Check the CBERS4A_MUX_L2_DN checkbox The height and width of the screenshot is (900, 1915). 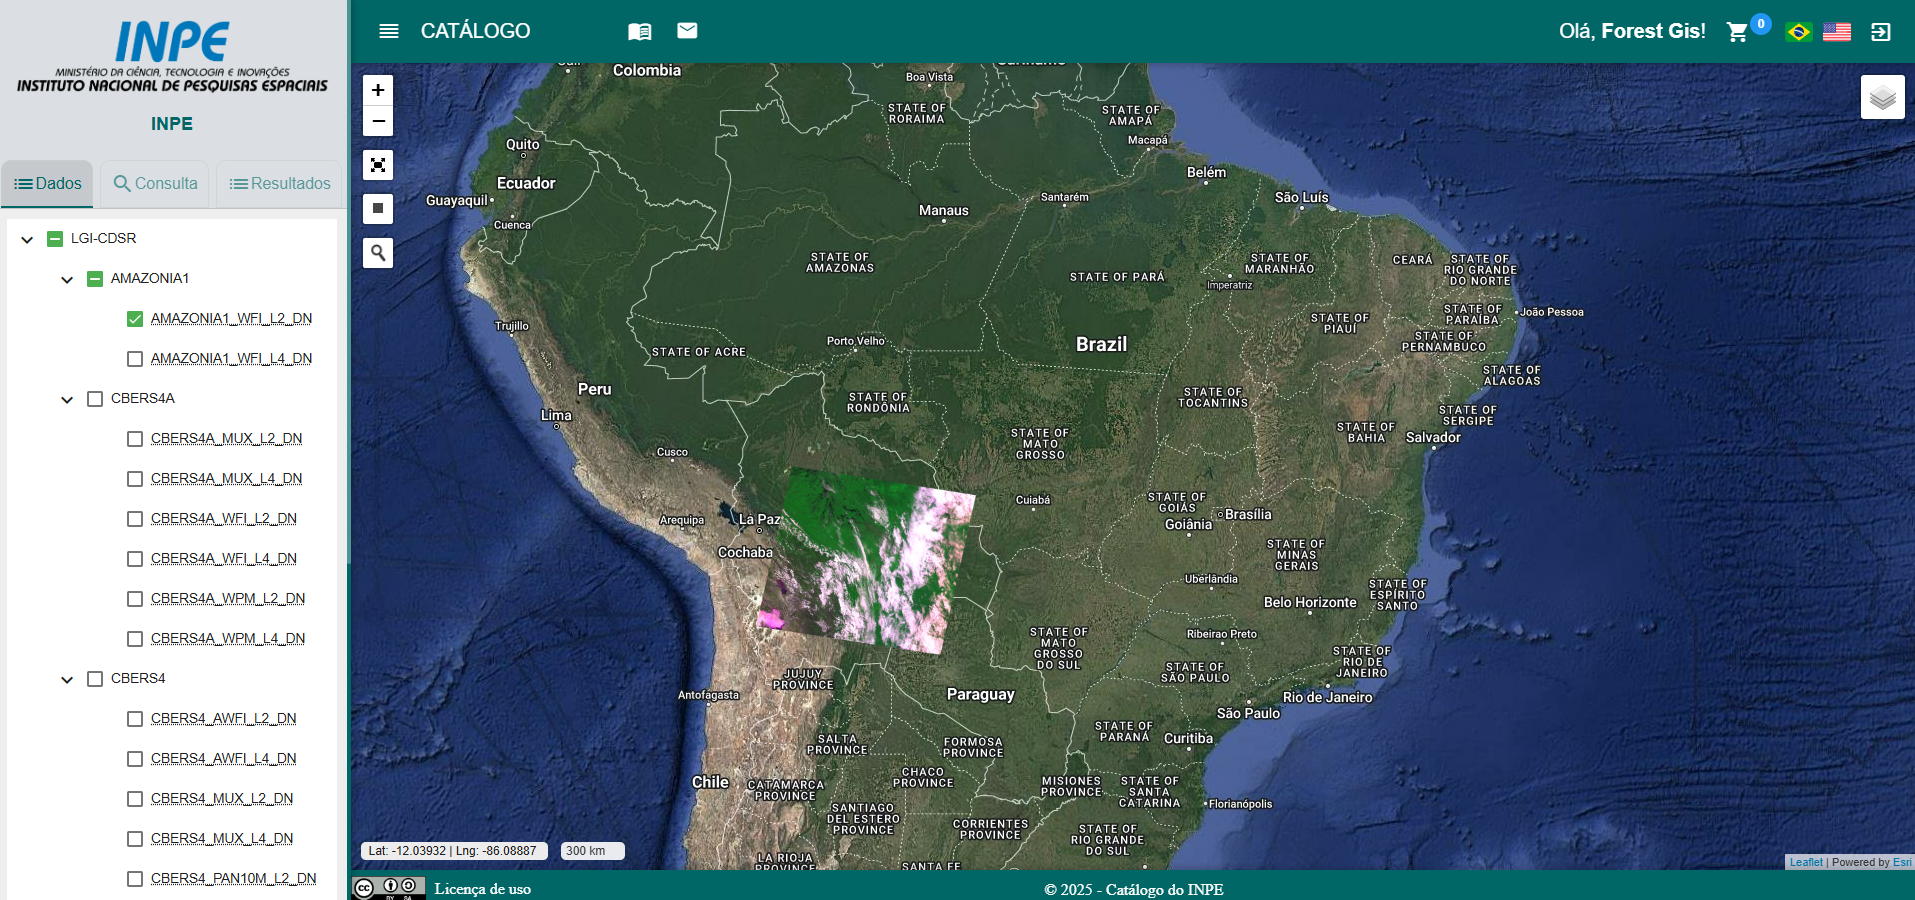135,439
